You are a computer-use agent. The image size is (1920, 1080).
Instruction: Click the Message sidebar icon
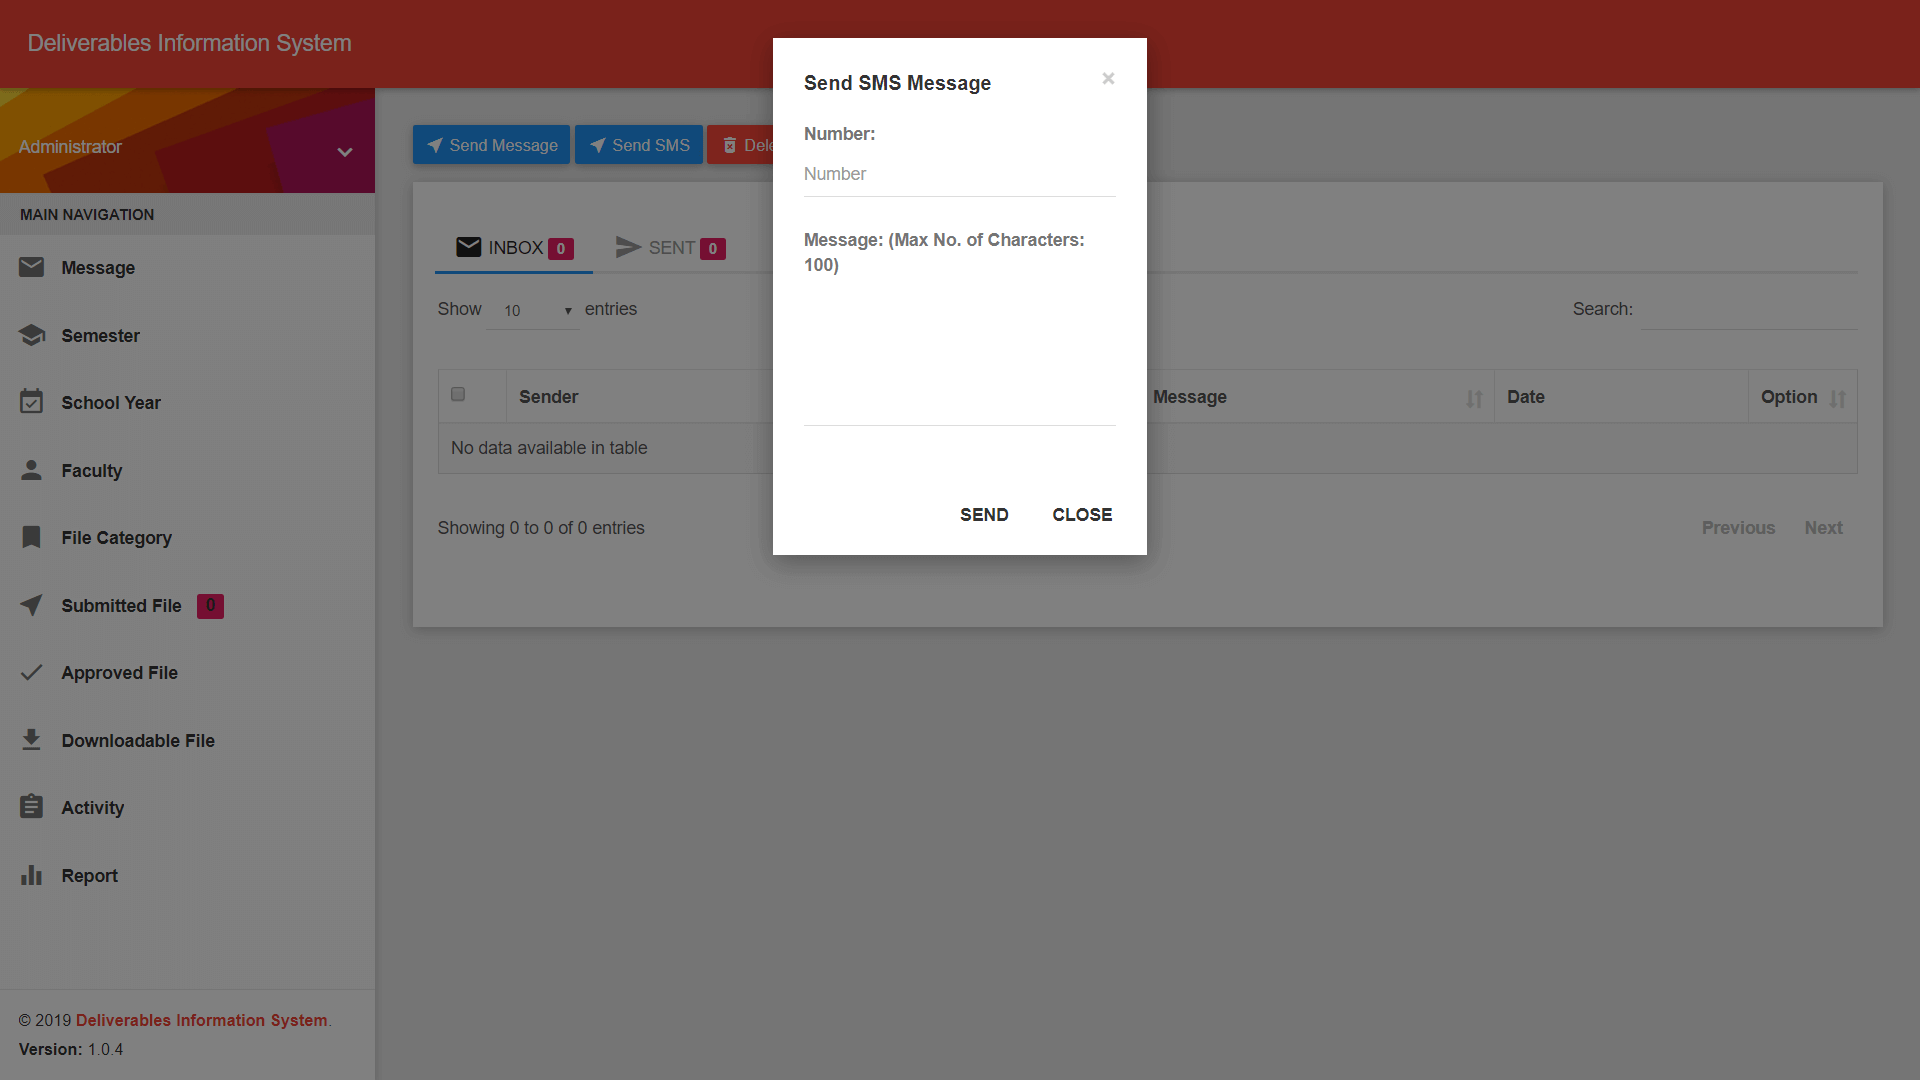tap(32, 268)
